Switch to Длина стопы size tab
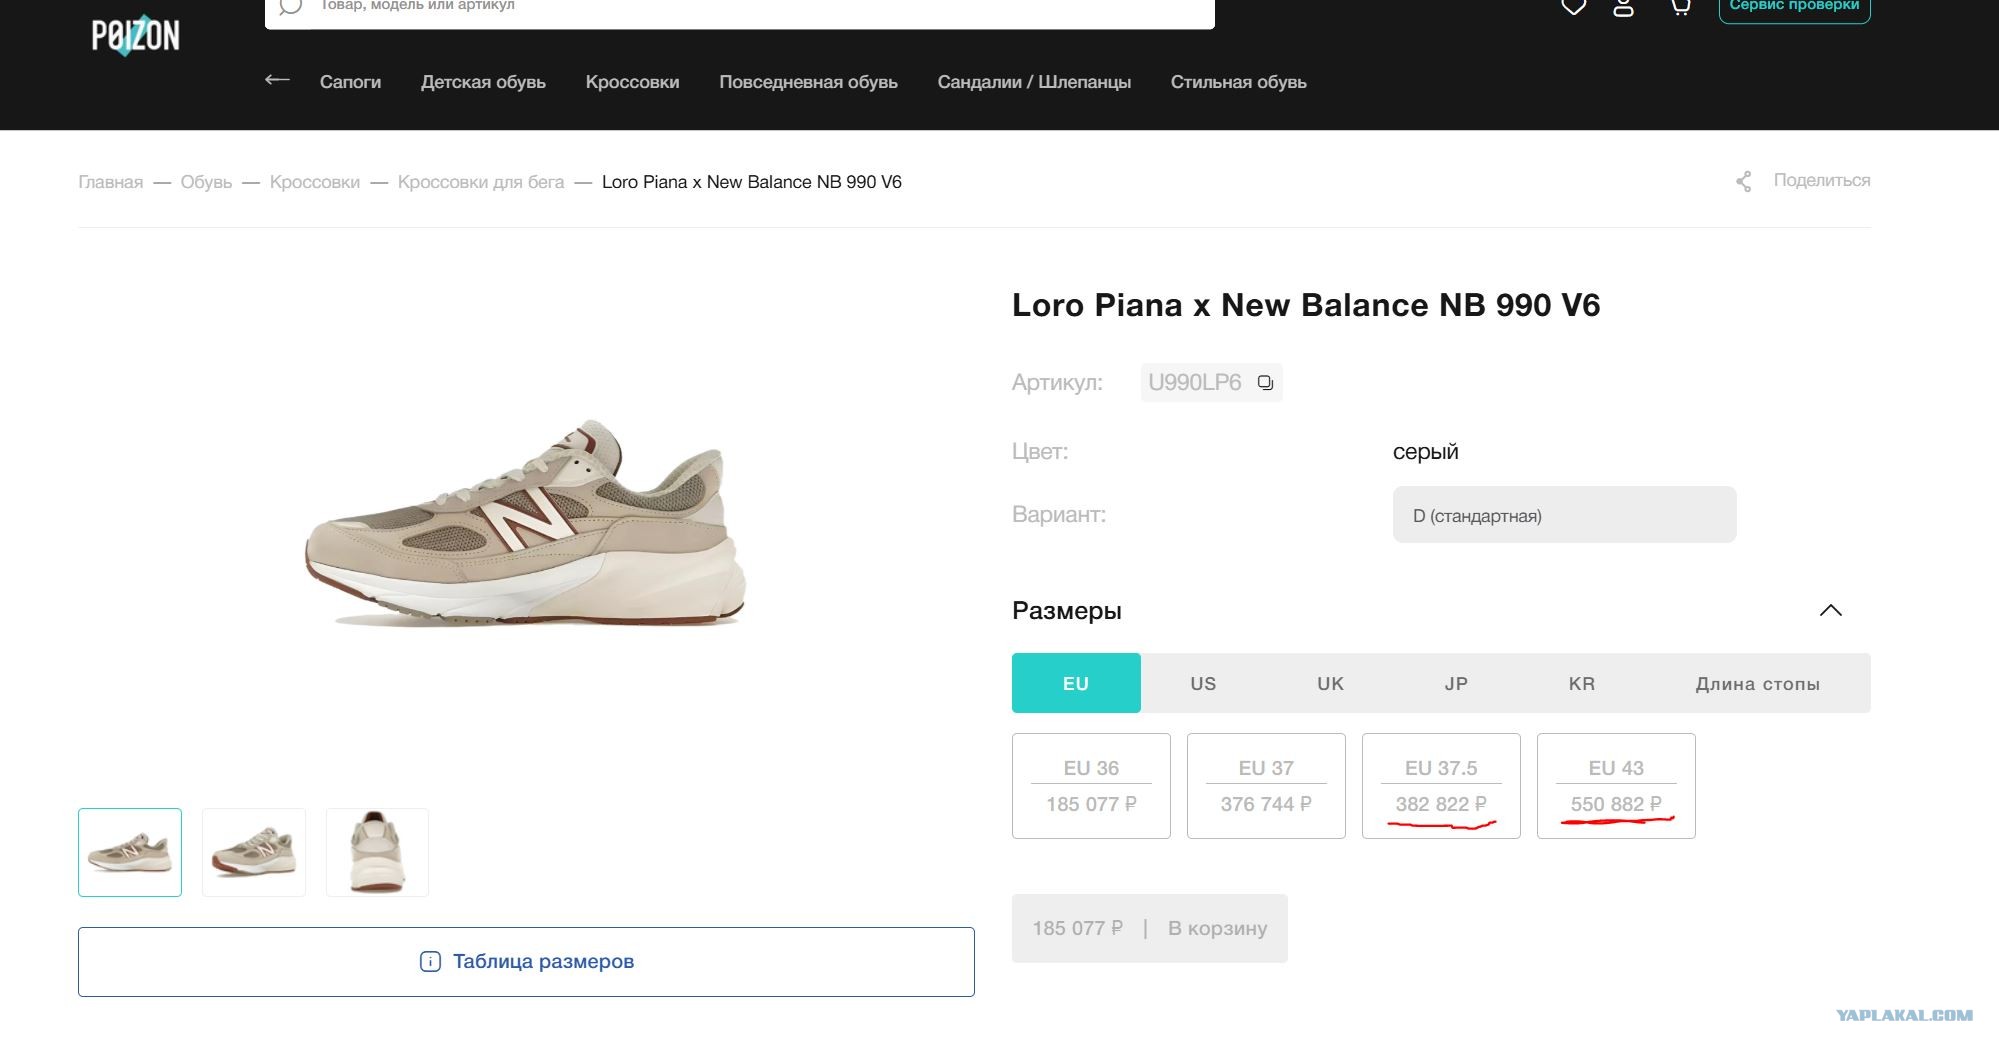1999x1045 pixels. click(x=1757, y=683)
